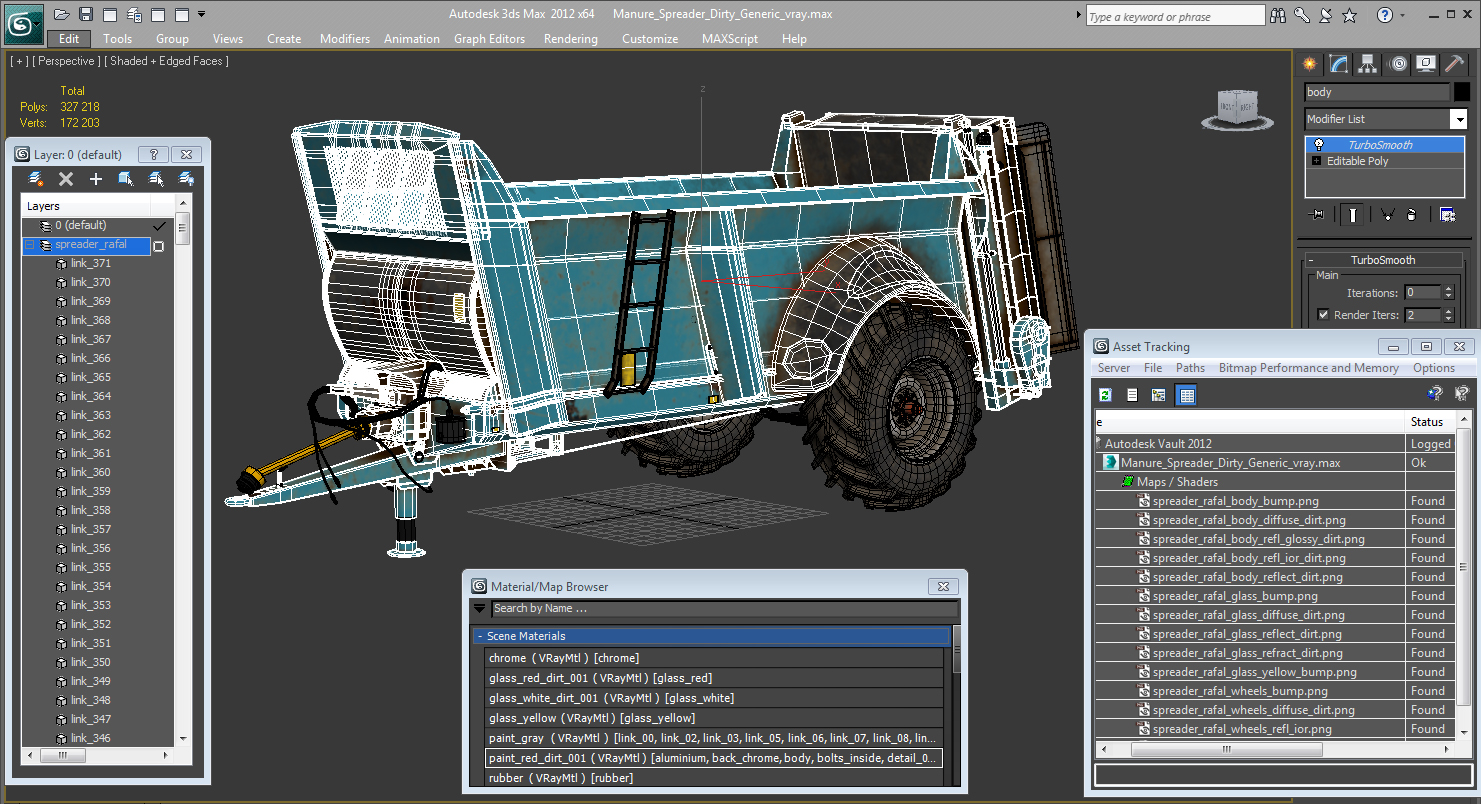Select the chrome VRayMtl material
The width and height of the screenshot is (1481, 804).
tap(714, 658)
